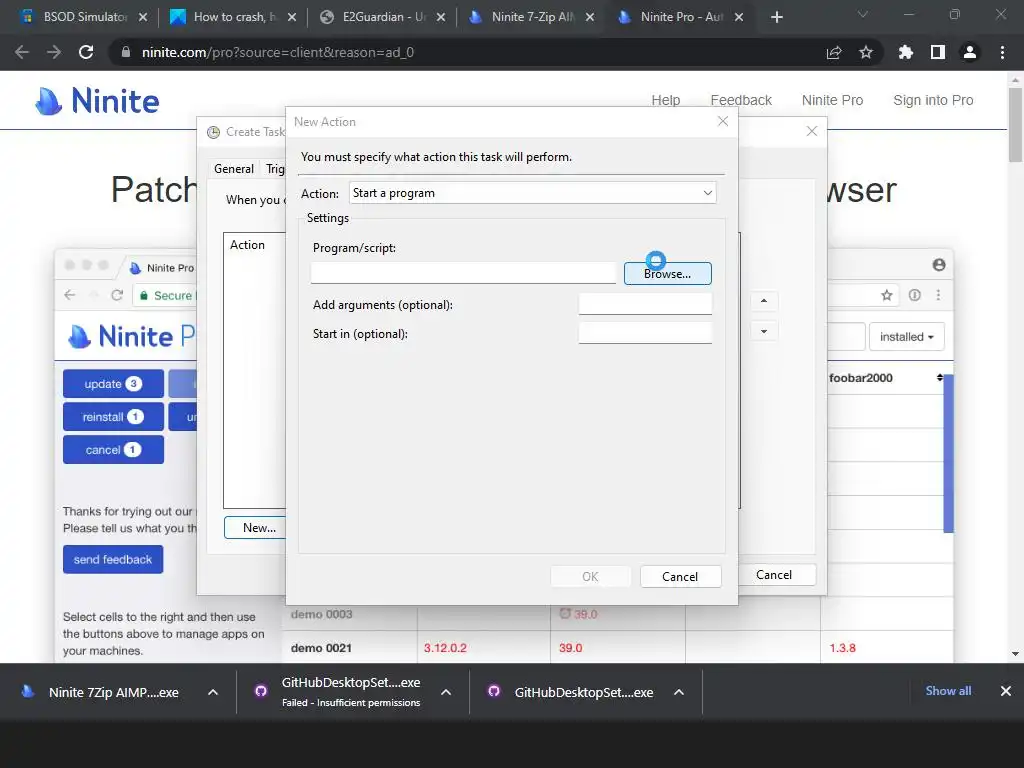Click the Browse... button

coord(667,274)
